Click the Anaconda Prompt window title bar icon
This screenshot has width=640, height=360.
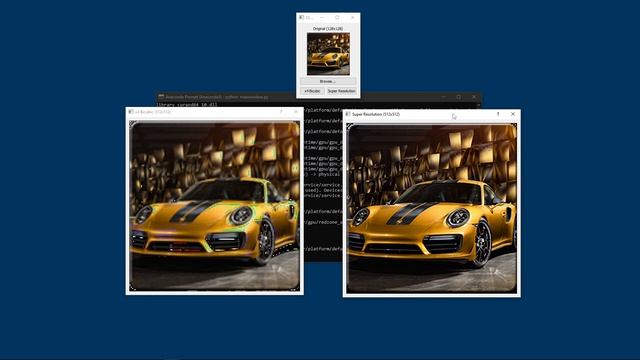[x=161, y=97]
